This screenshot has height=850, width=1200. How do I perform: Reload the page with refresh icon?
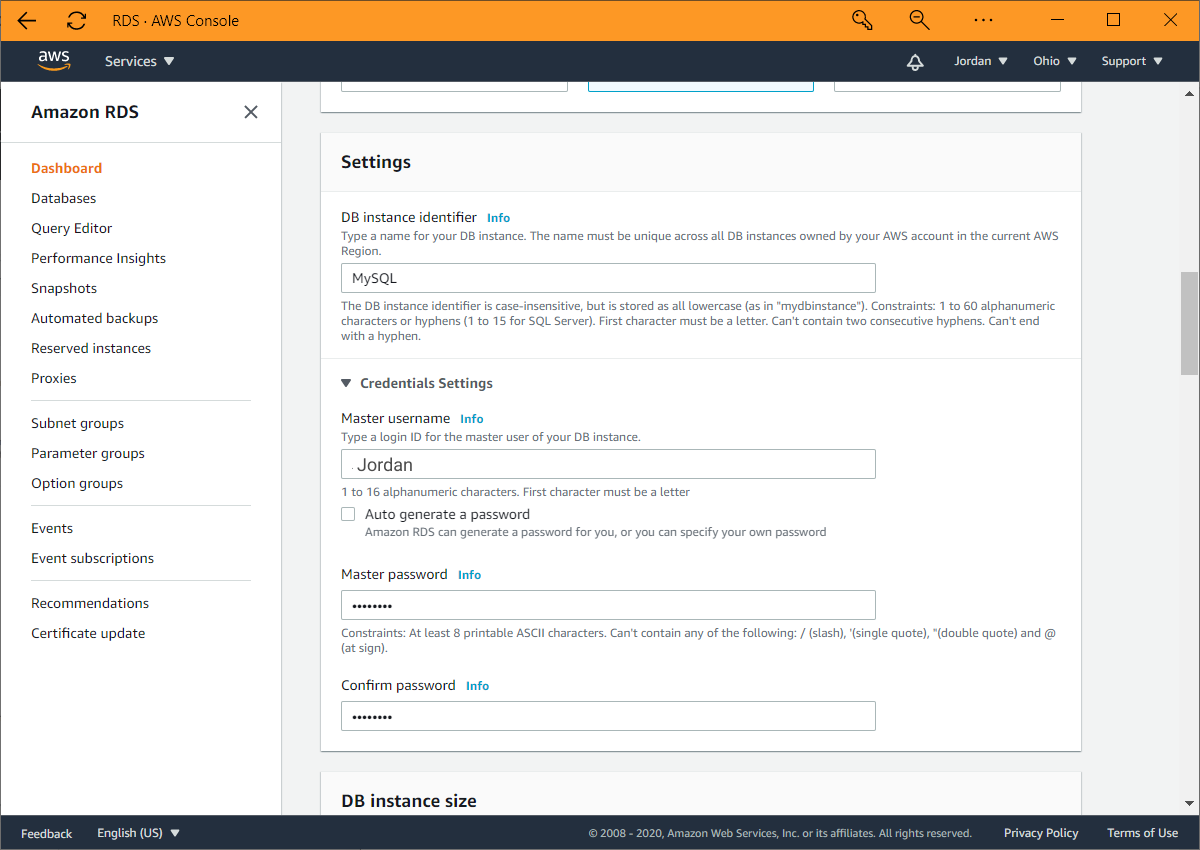pyautogui.click(x=76, y=20)
